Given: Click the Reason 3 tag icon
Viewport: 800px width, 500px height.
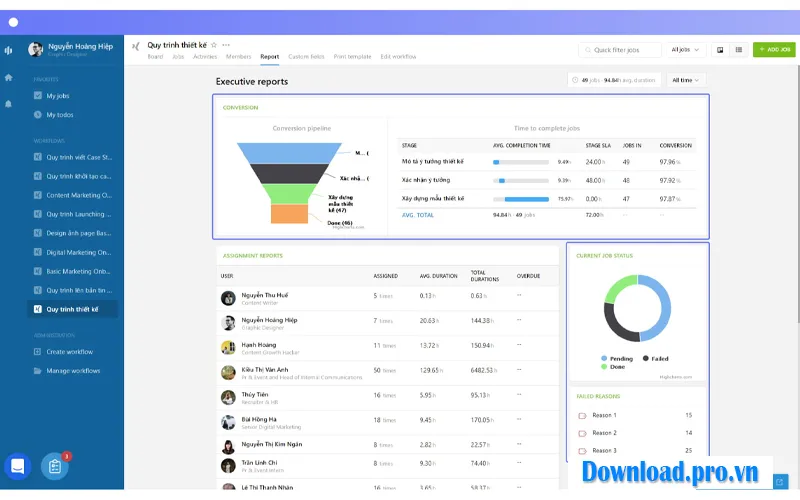Looking at the screenshot, I should (x=582, y=451).
